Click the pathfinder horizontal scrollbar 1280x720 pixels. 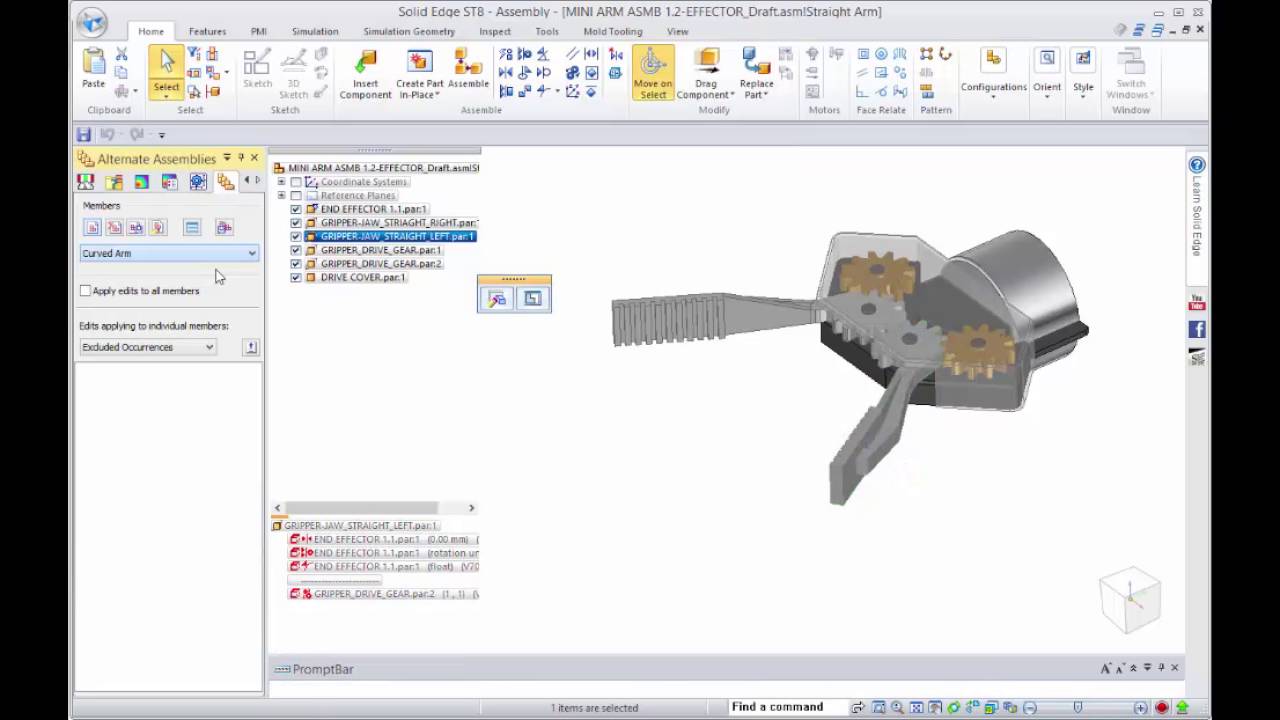click(x=374, y=508)
